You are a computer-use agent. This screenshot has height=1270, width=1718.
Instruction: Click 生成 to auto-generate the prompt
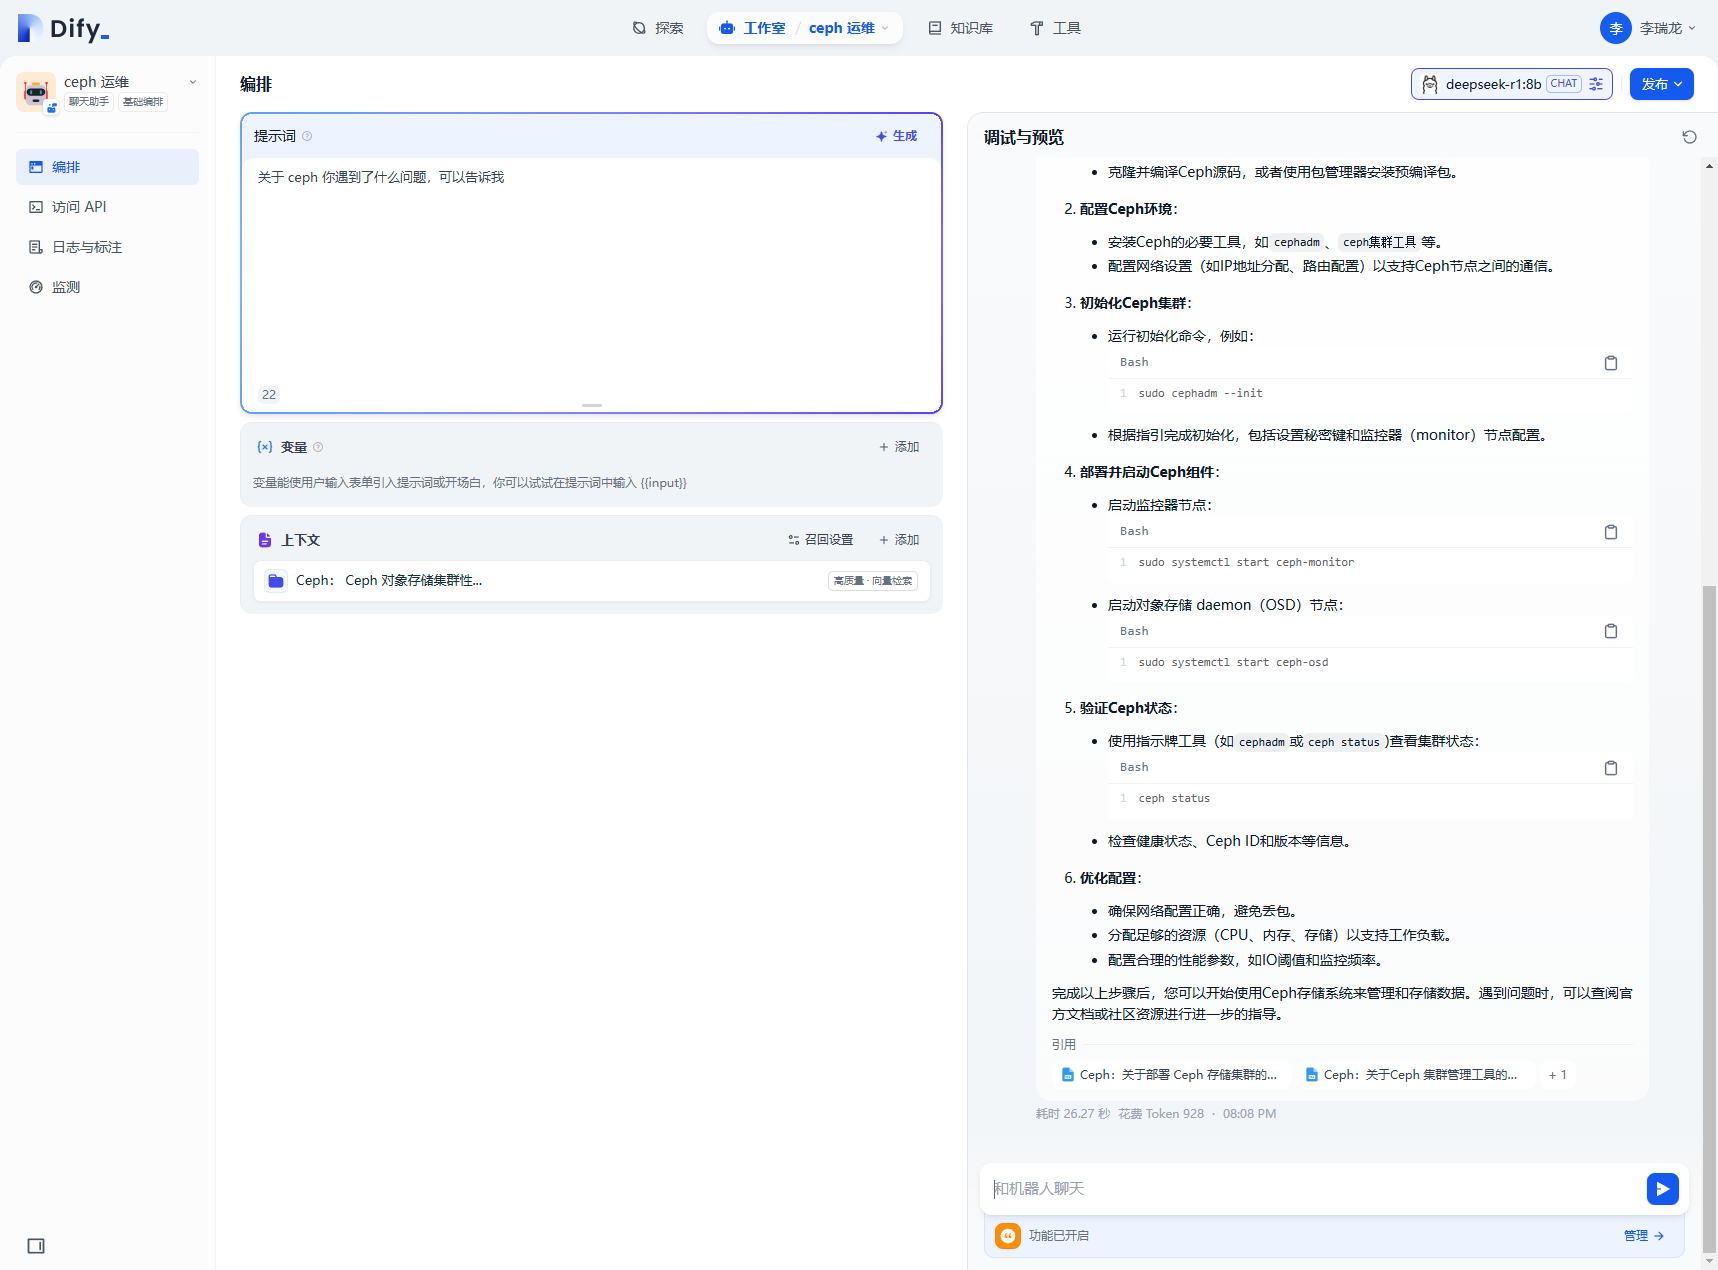click(896, 136)
